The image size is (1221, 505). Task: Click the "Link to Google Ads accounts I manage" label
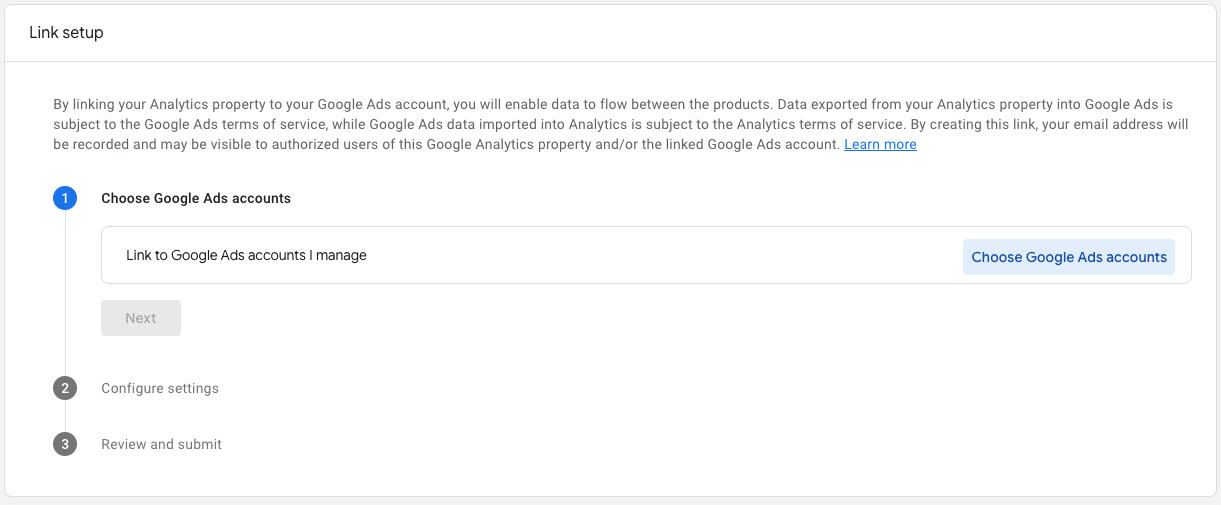point(246,256)
